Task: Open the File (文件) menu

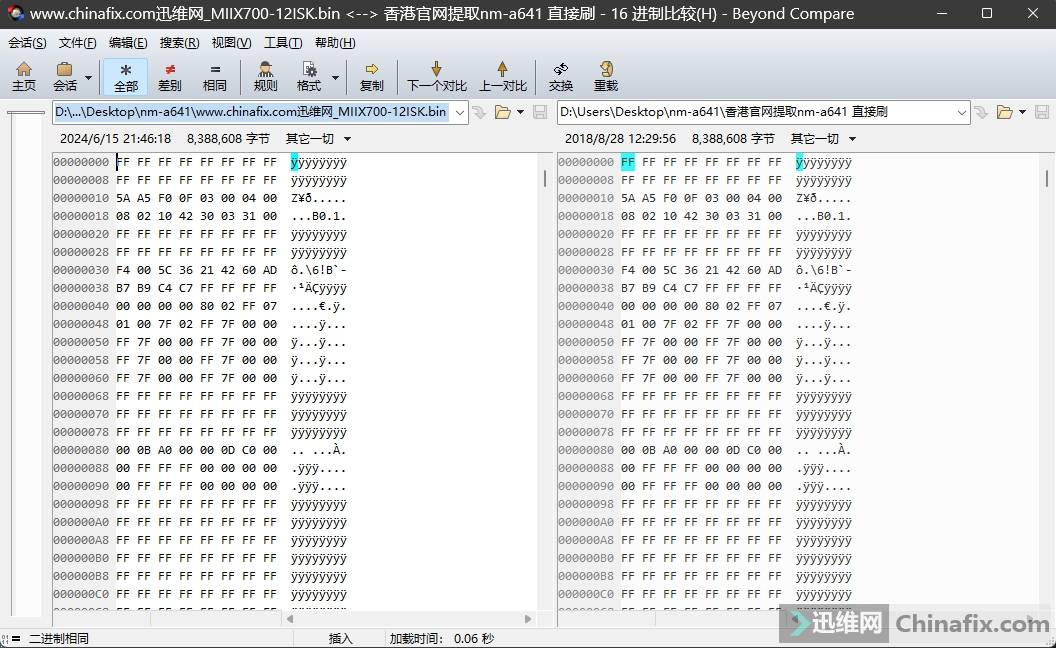Action: (x=77, y=42)
